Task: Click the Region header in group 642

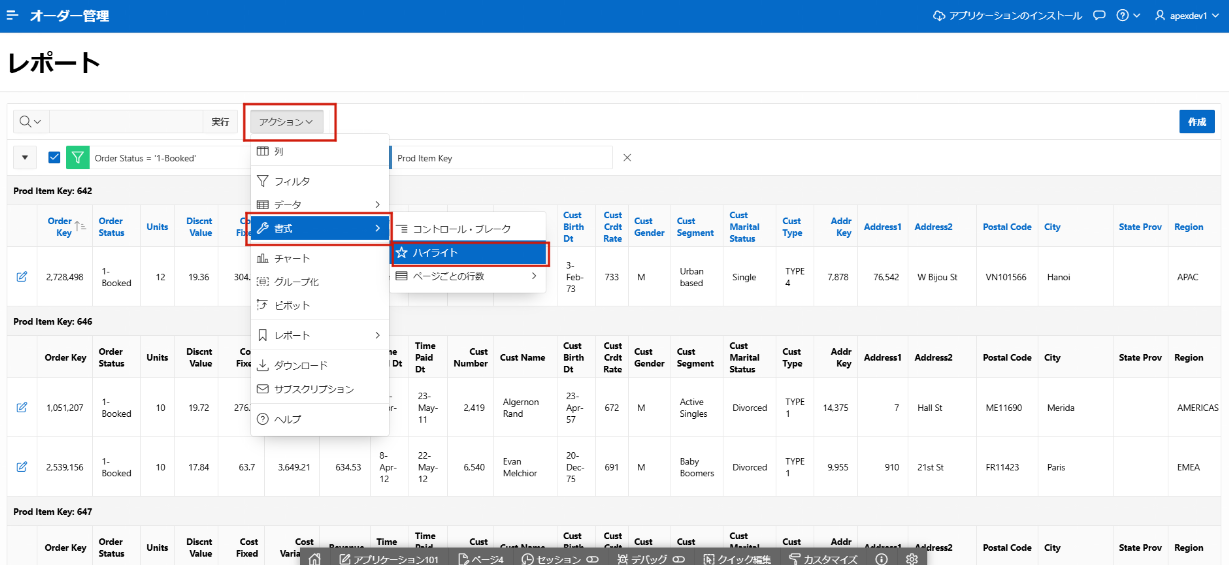Action: pos(1189,227)
